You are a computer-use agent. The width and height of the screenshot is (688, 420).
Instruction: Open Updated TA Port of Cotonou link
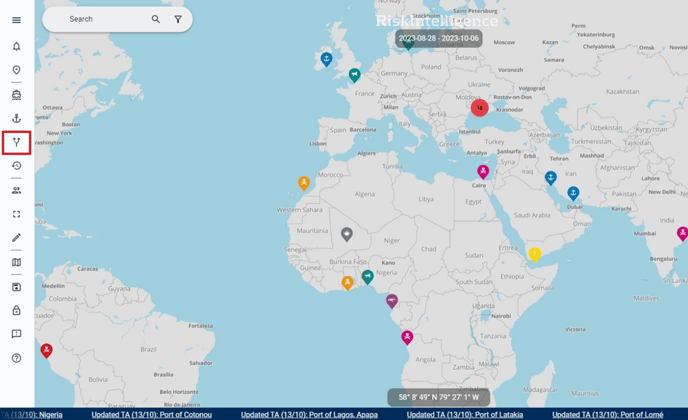152,415
